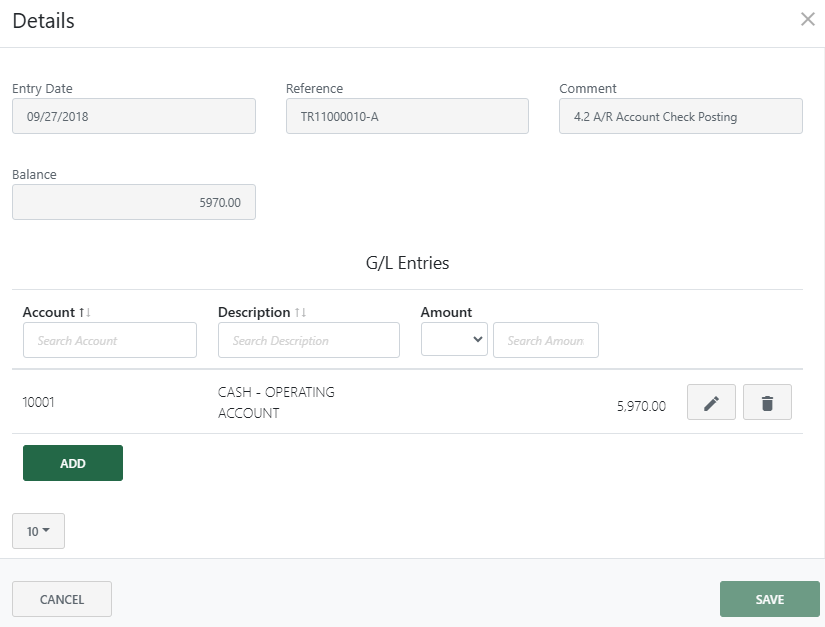Screen dimensions: 825x627
Task: Click the CANCEL button
Action: 61,599
